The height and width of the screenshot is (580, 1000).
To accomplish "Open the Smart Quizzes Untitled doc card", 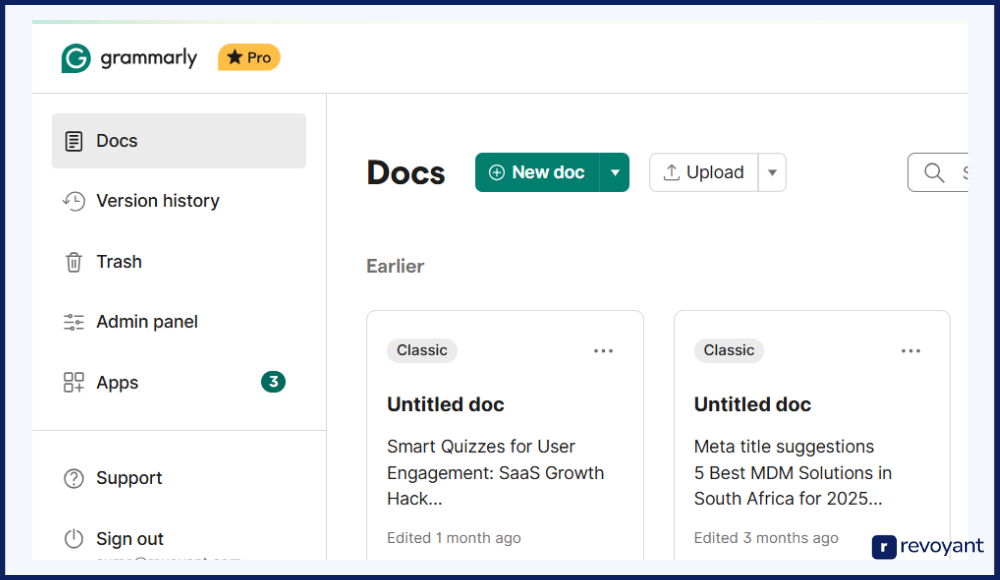I will coord(505,436).
